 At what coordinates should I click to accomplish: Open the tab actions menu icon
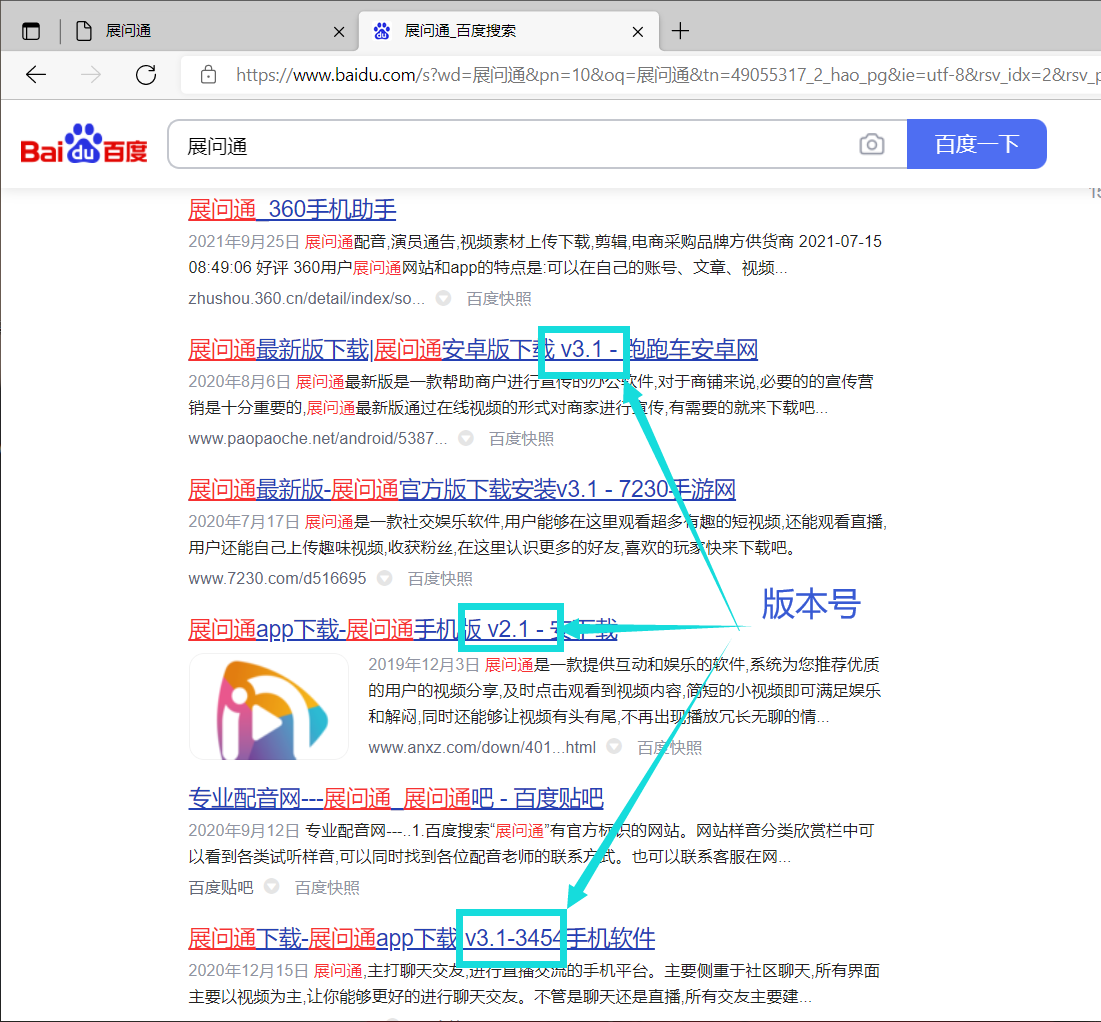(x=31, y=31)
